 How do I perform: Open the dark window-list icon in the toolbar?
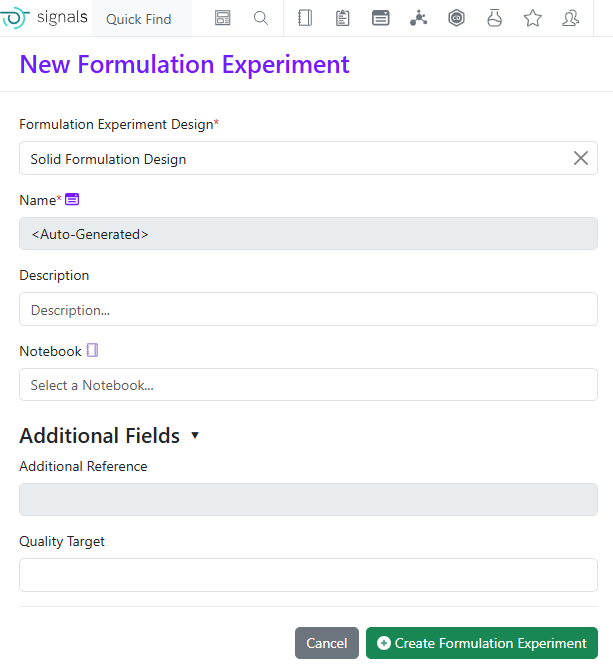click(380, 18)
